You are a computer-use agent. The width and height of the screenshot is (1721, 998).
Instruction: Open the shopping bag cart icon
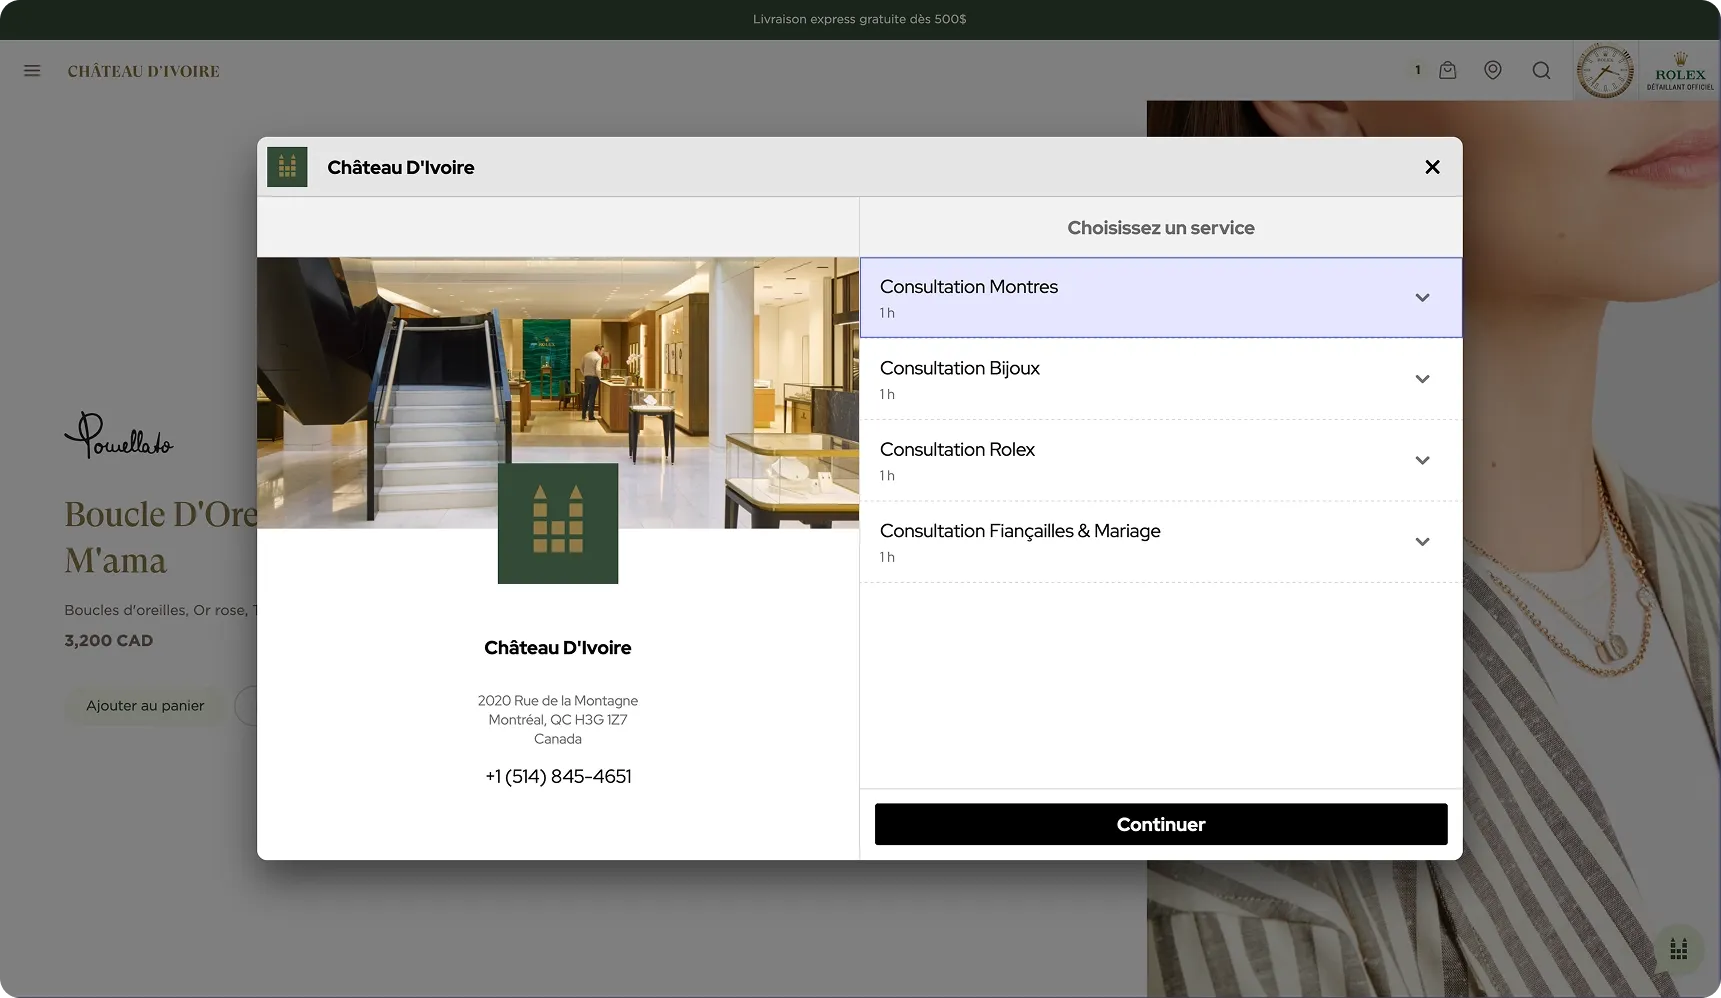[x=1447, y=70]
